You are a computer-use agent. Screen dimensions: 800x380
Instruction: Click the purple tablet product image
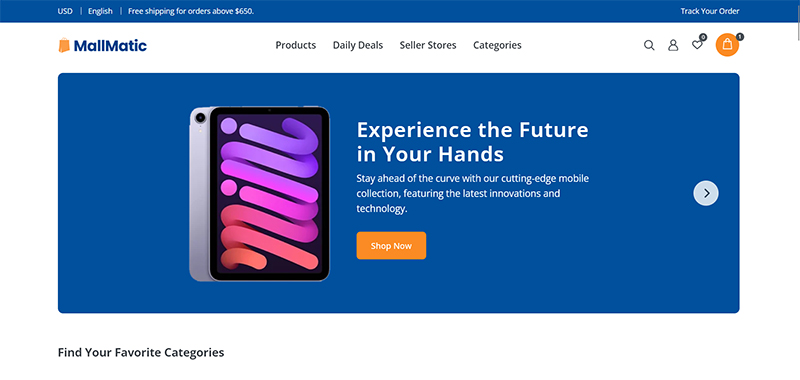pyautogui.click(x=260, y=194)
